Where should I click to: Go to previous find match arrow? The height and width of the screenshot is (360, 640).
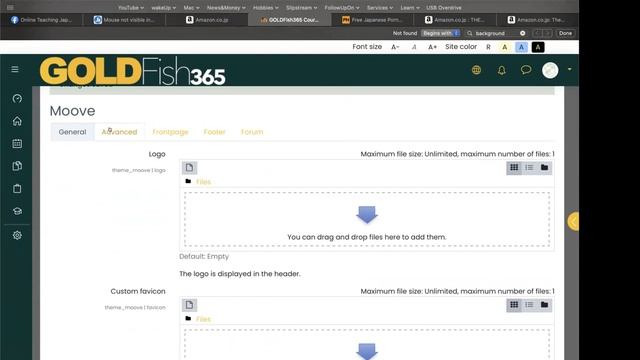coord(537,33)
